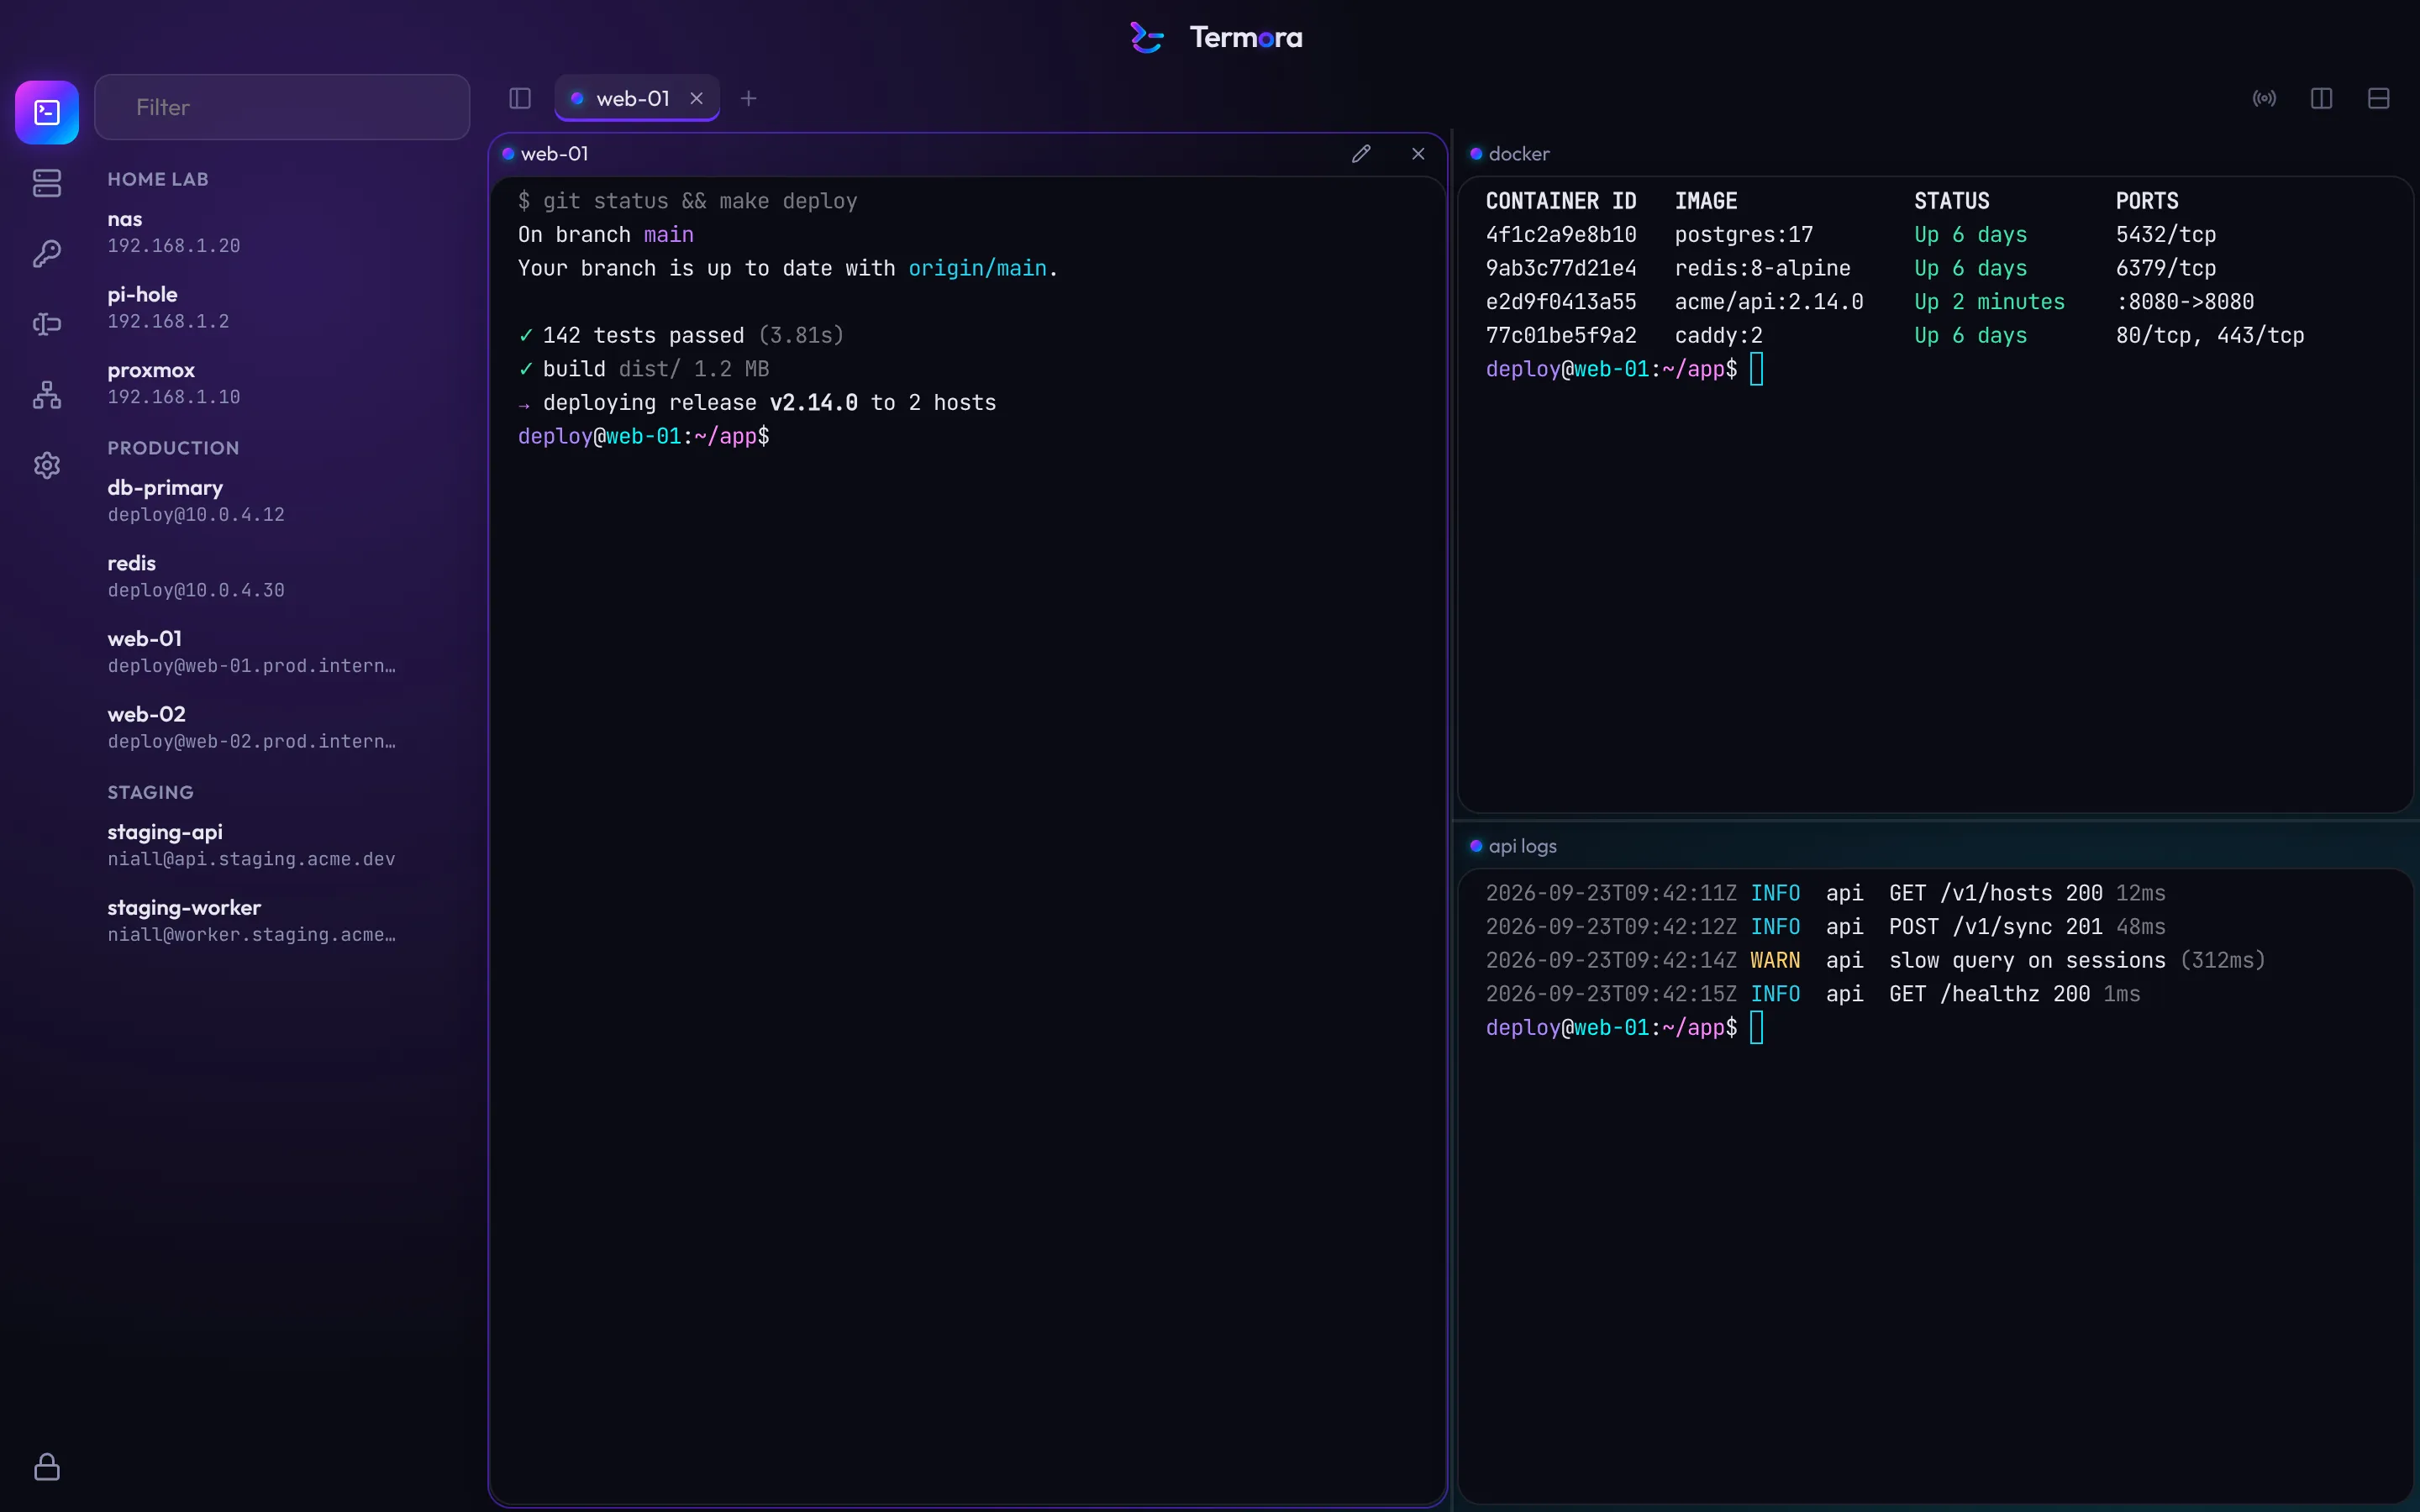Click the PRODUCTION group header

pyautogui.click(x=173, y=448)
